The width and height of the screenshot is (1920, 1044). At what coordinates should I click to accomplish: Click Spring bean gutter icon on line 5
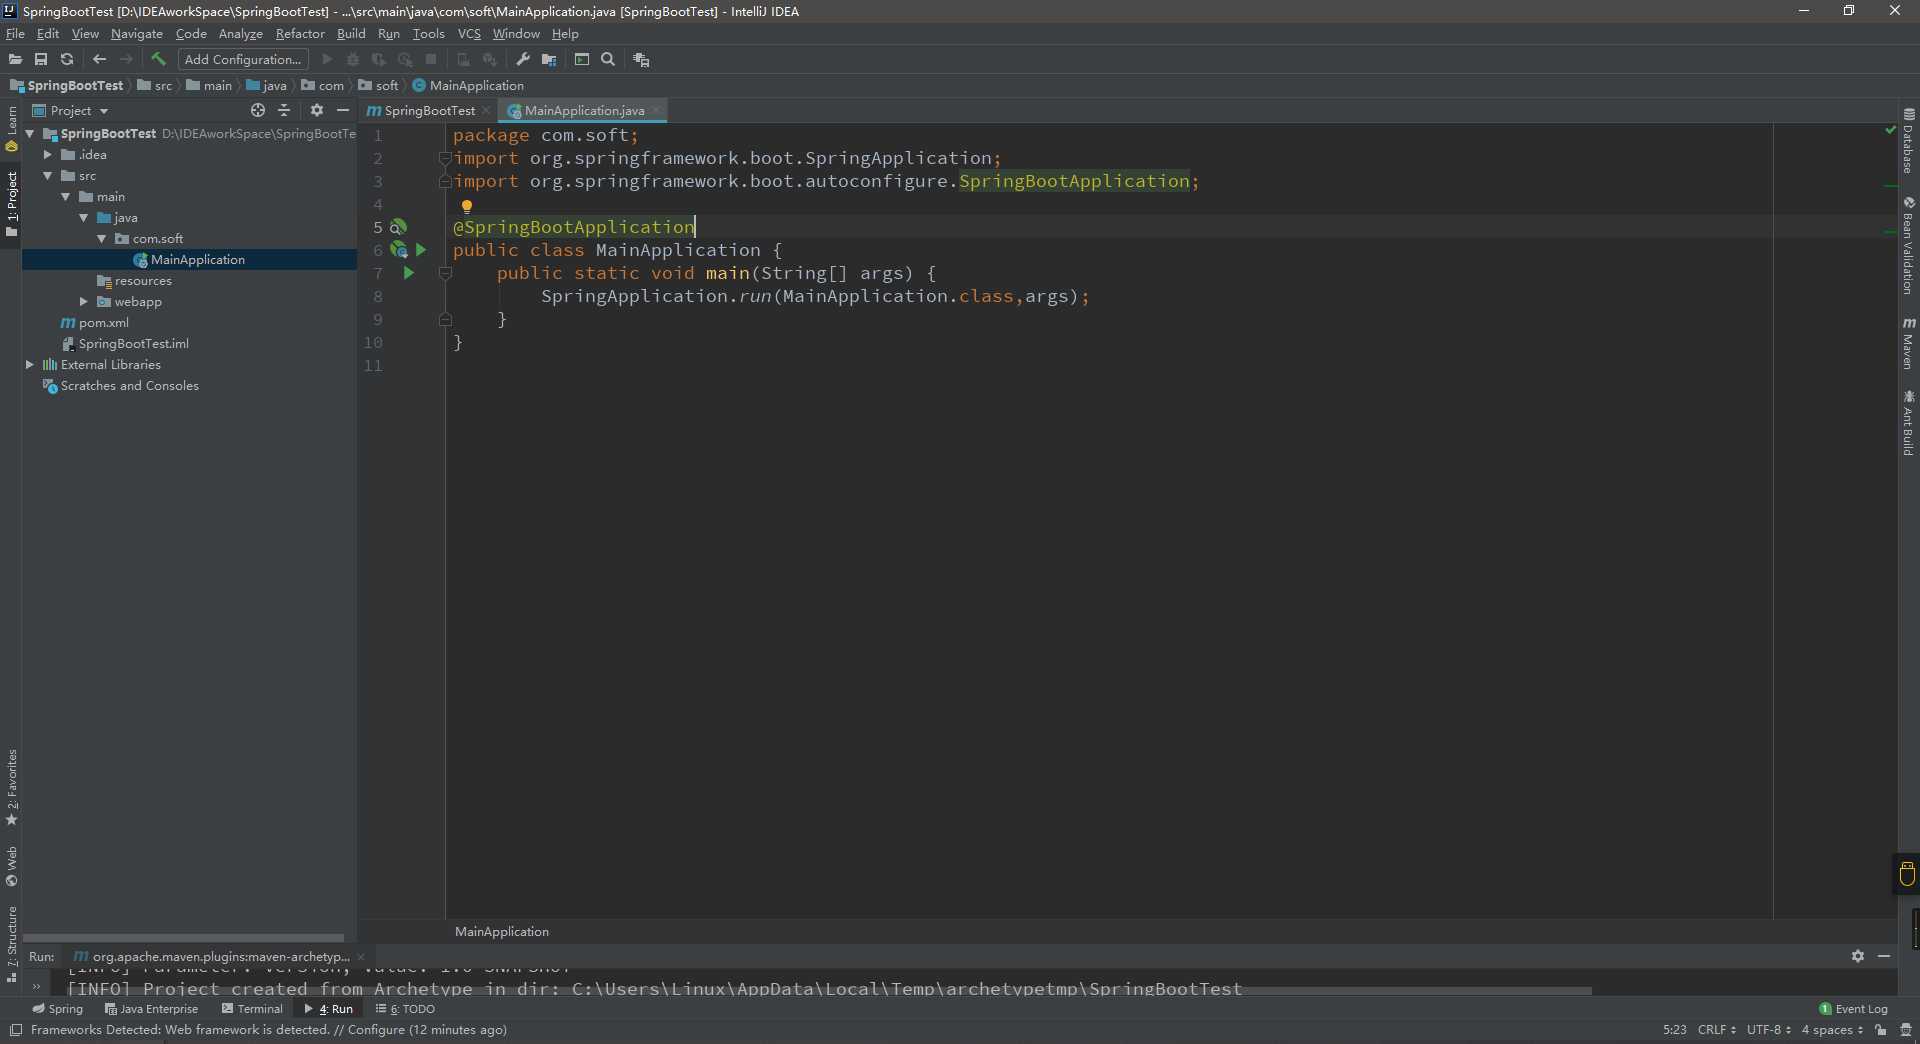[398, 227]
